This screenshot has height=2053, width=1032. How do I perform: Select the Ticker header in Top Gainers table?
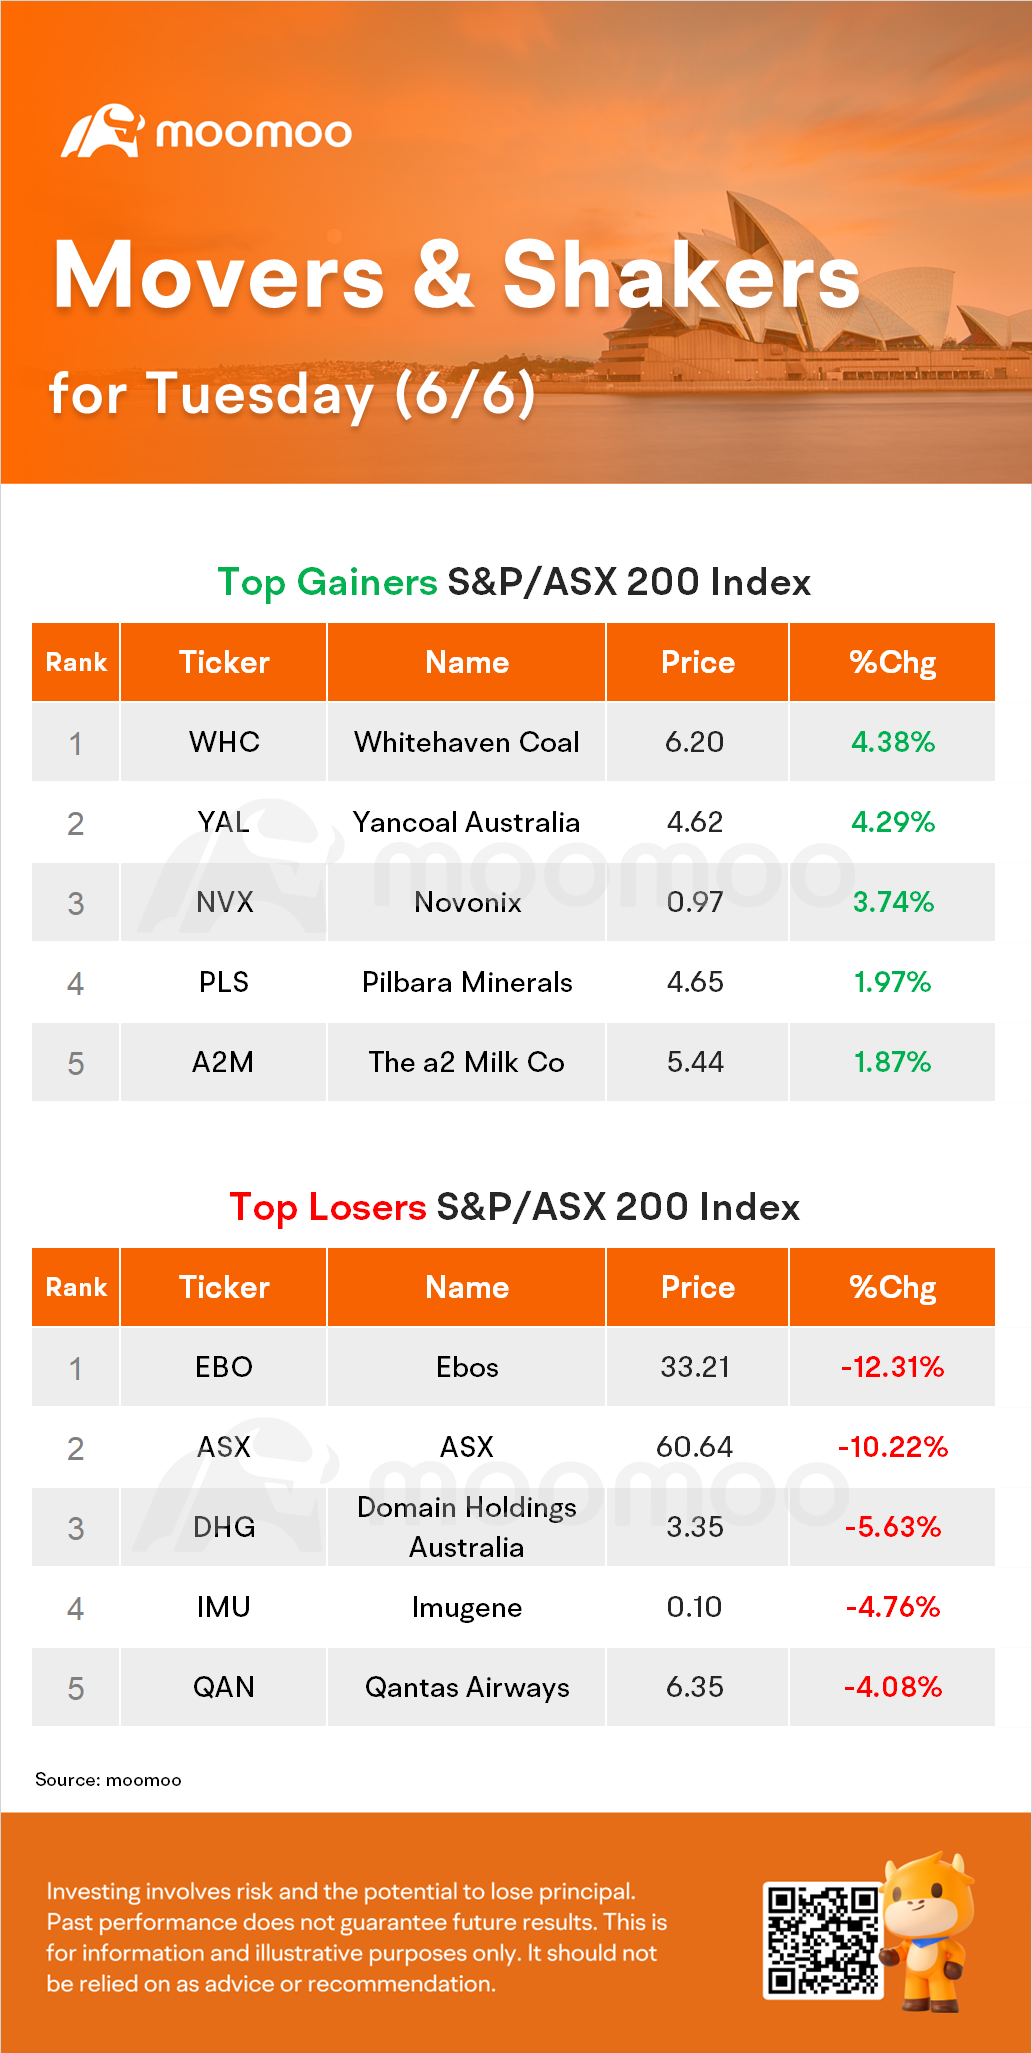224,662
